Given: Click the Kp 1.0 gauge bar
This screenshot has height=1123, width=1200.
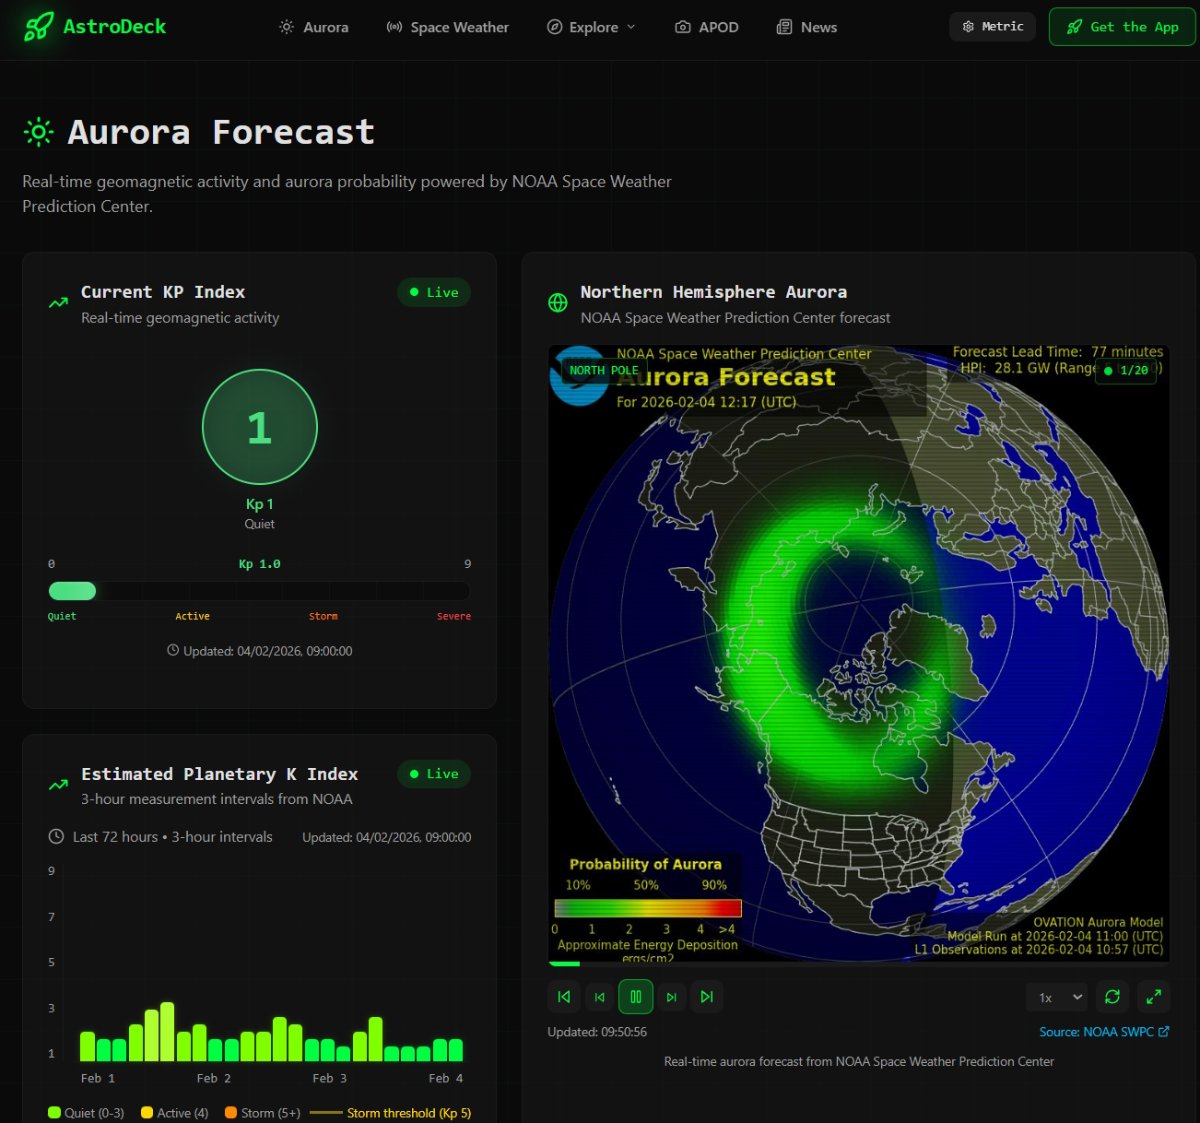Looking at the screenshot, I should tap(259, 591).
